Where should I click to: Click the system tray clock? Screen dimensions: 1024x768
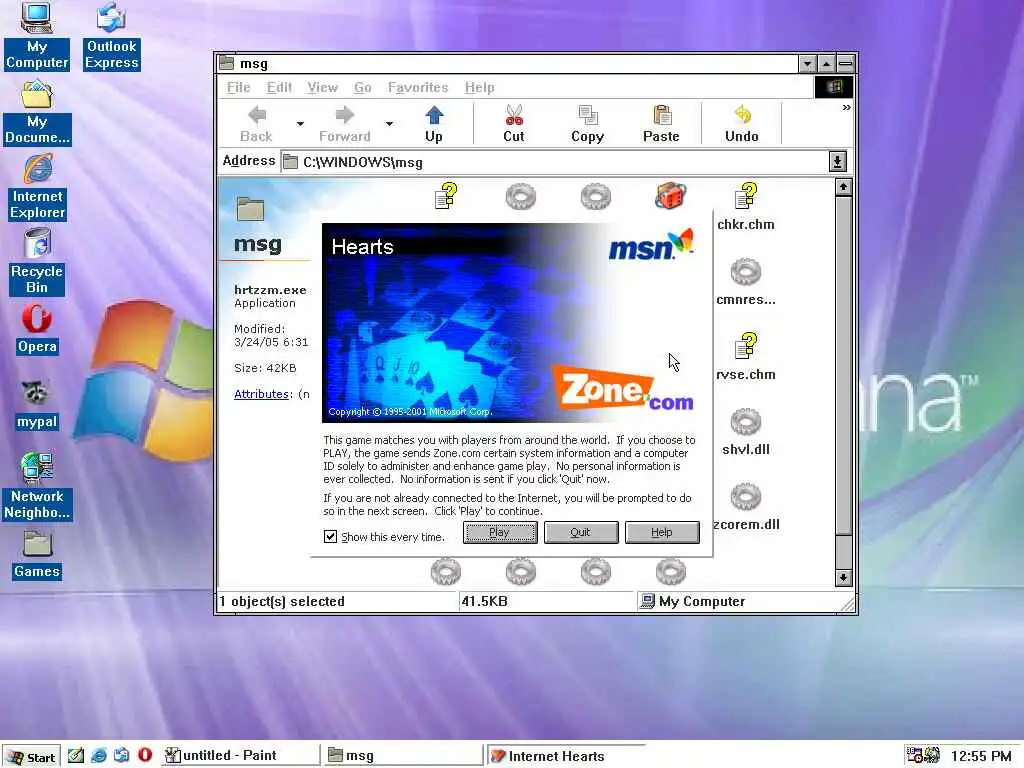[981, 756]
